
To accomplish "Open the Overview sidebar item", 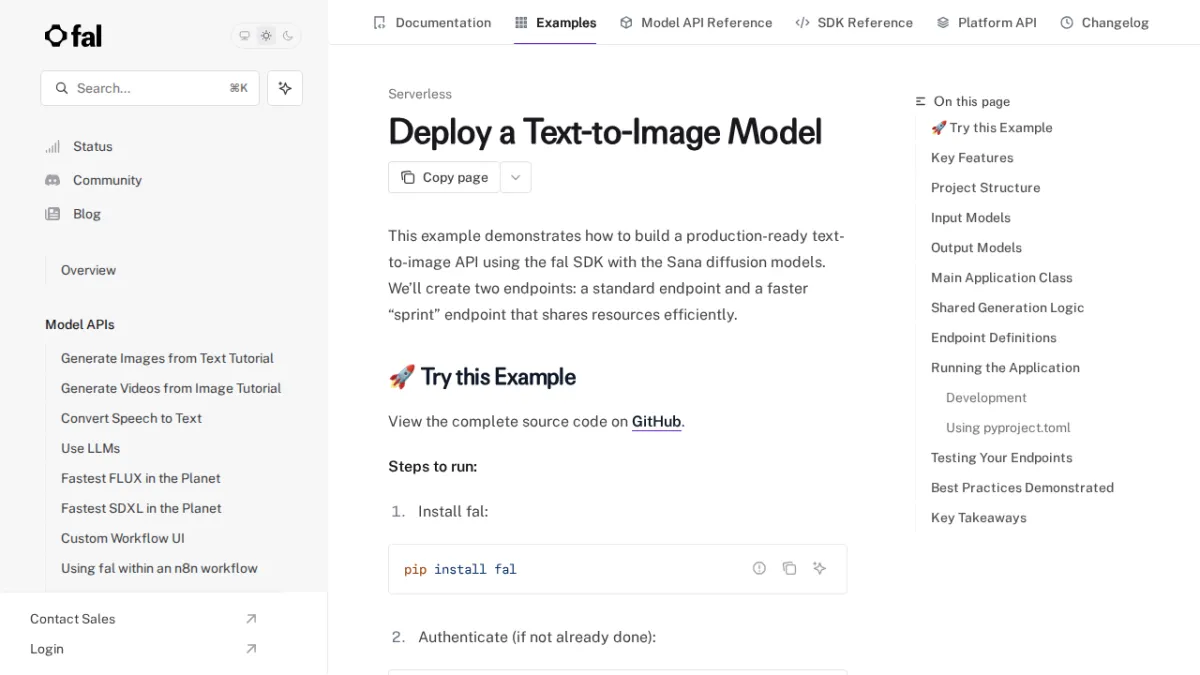I will pos(88,270).
